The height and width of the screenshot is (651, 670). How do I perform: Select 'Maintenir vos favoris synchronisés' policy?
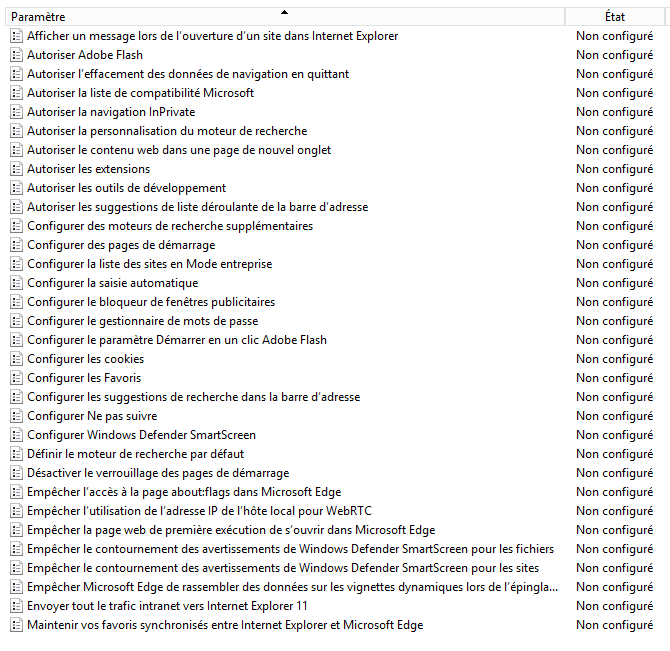[x=225, y=625]
